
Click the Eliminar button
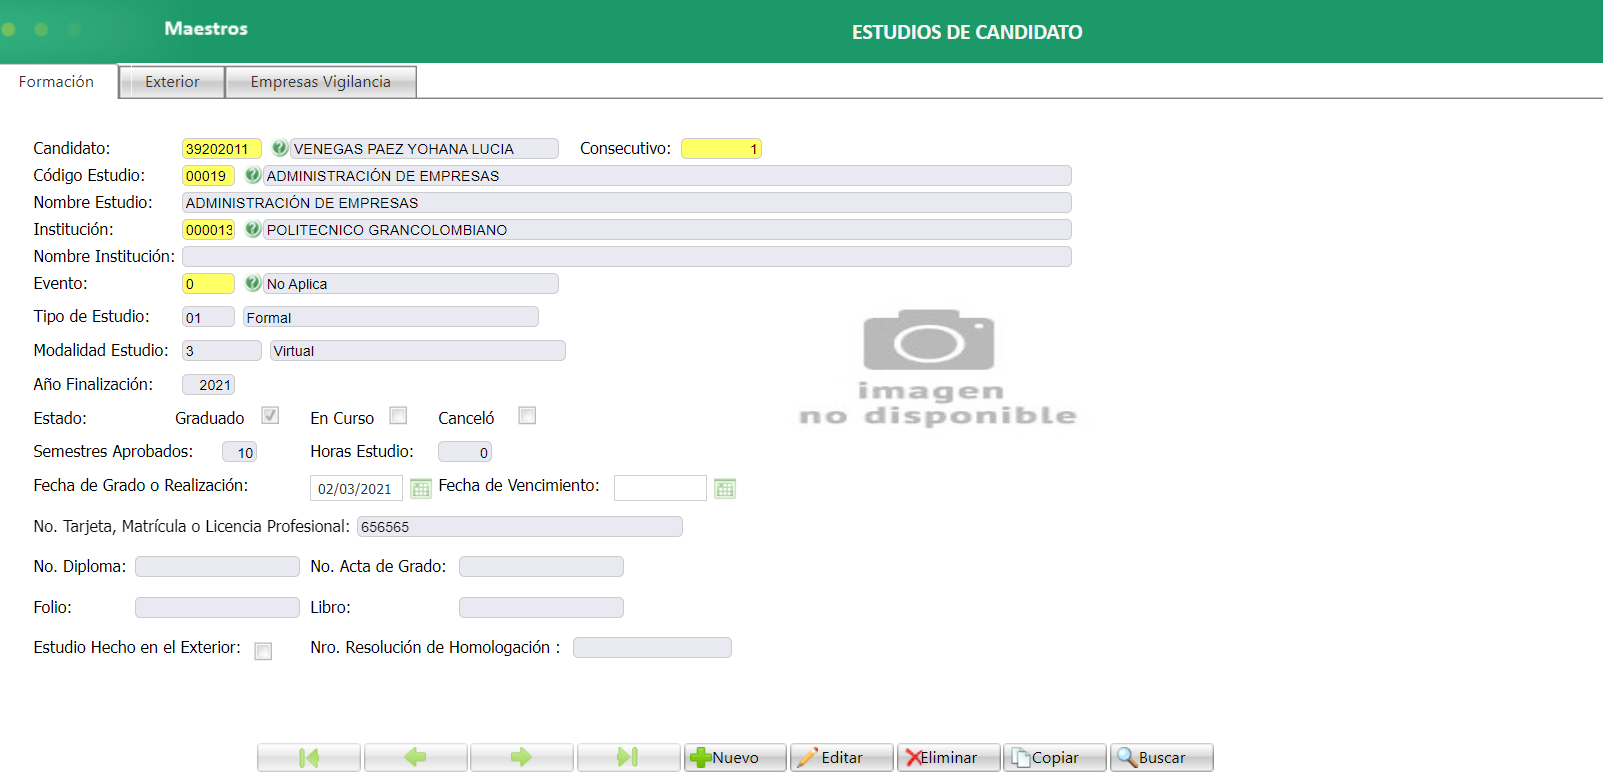pos(948,757)
